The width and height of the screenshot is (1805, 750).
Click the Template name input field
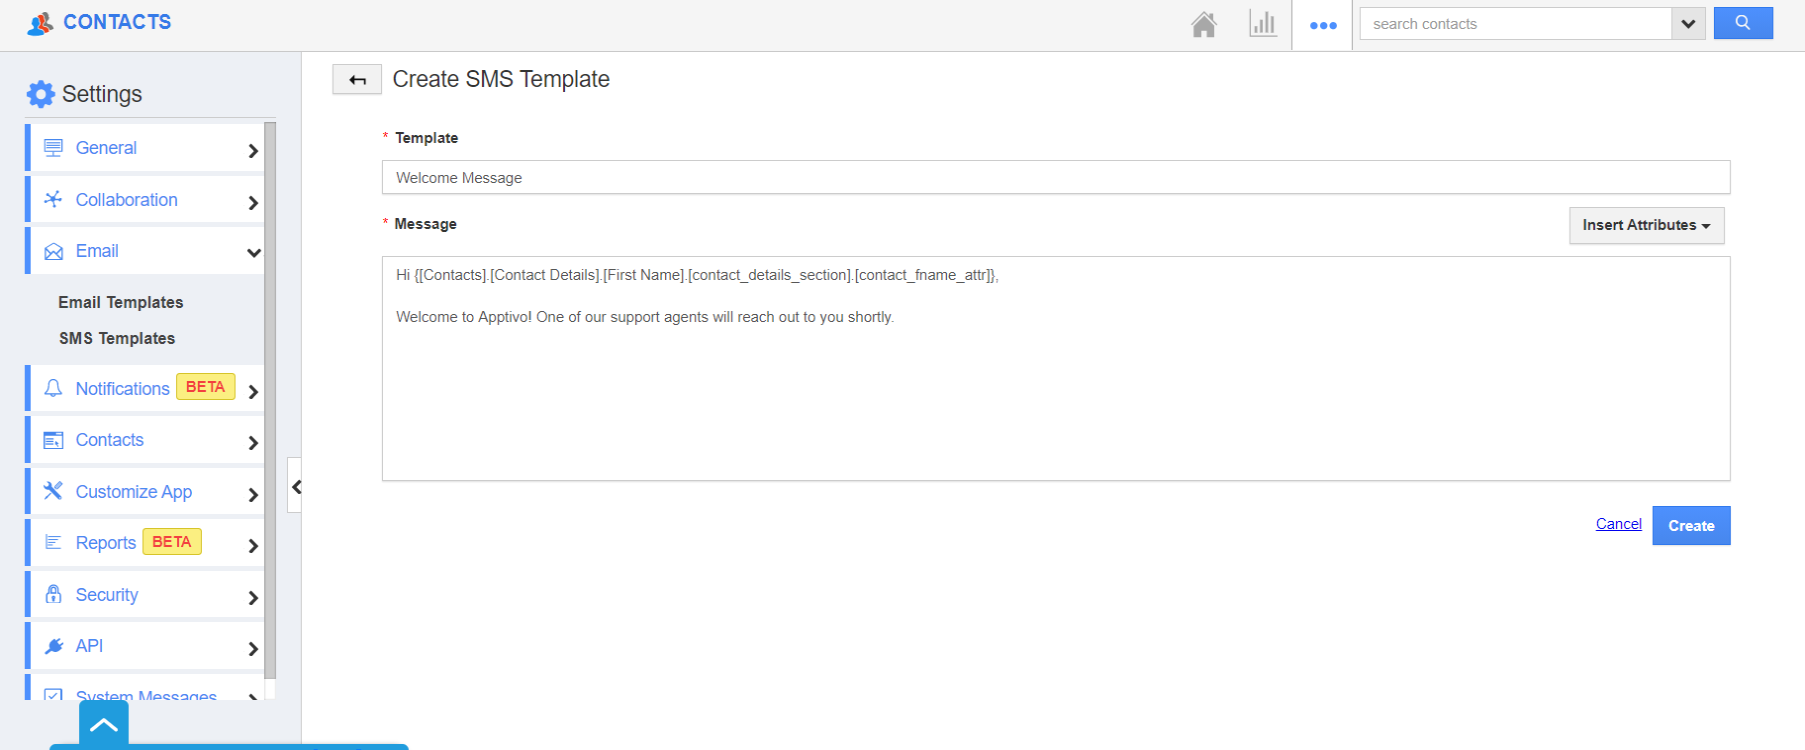click(1055, 178)
